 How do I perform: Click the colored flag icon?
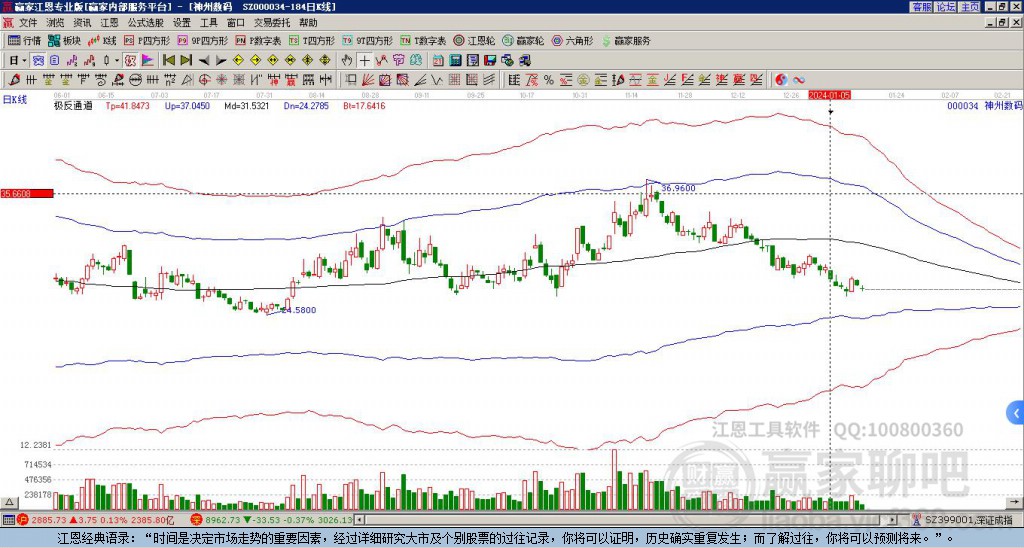click(x=148, y=61)
